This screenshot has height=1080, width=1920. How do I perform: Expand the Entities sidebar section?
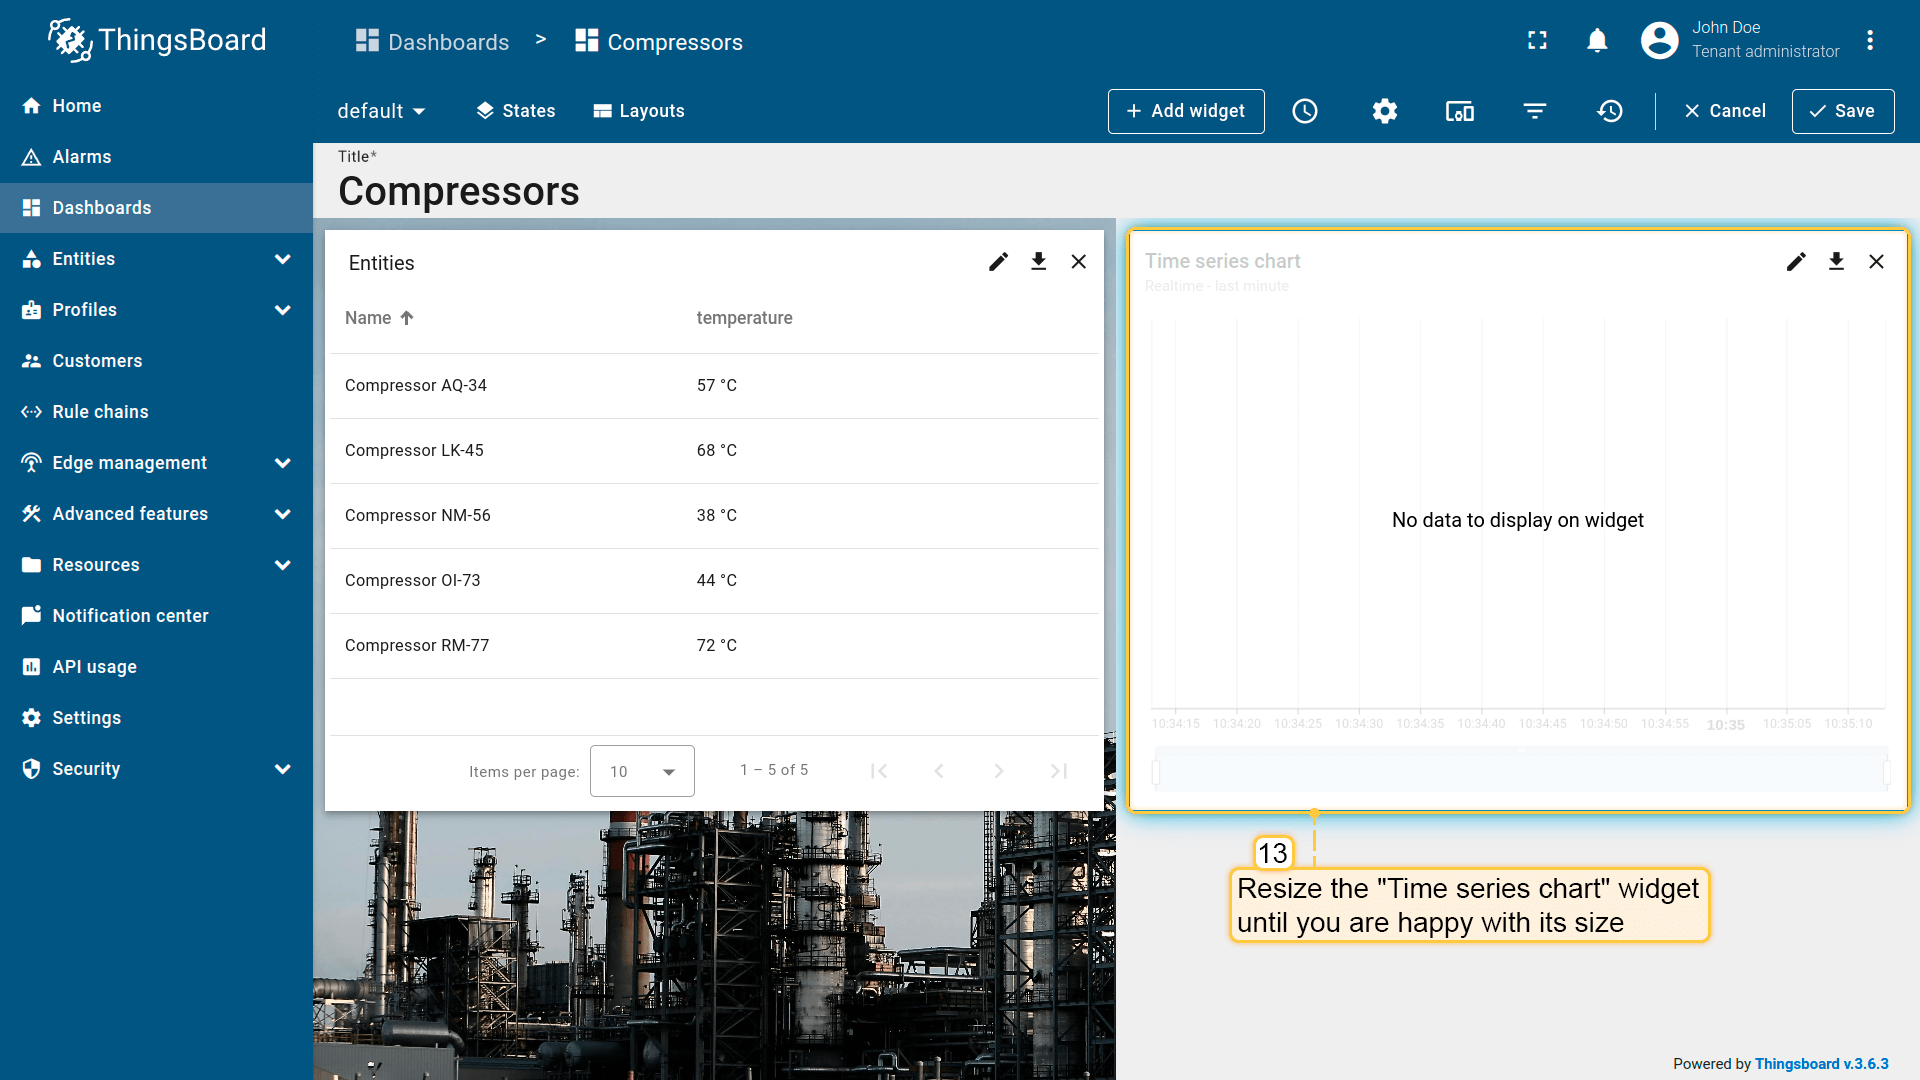(283, 259)
